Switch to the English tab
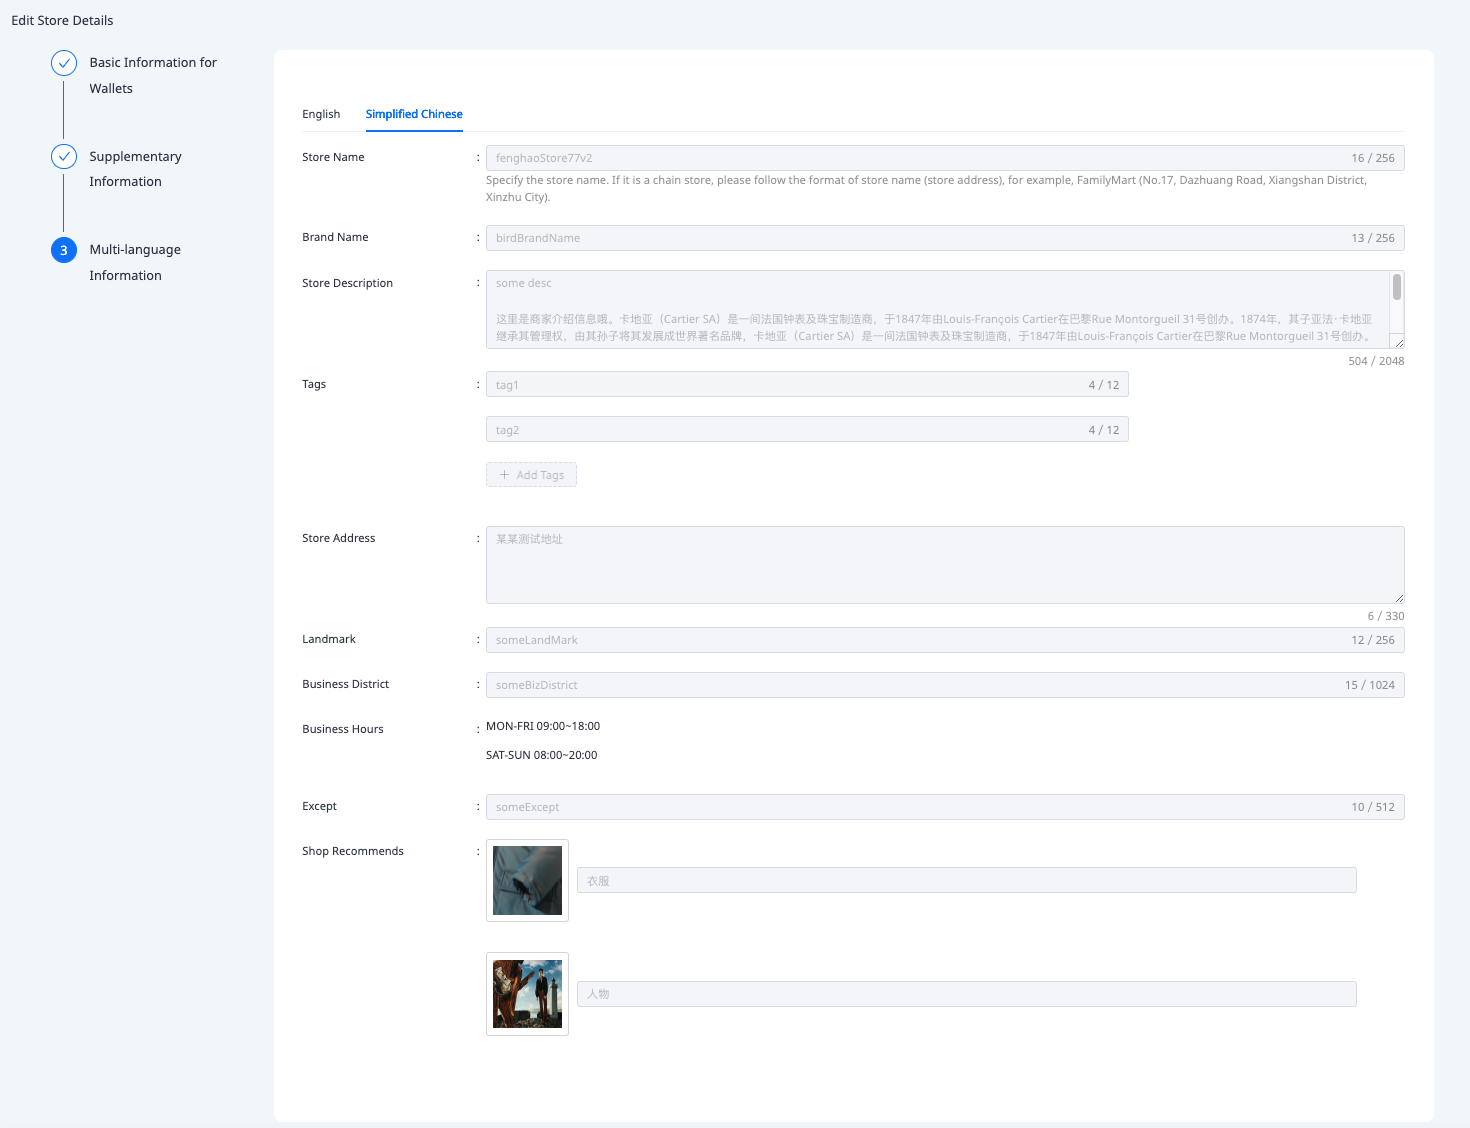The image size is (1470, 1128). (x=321, y=114)
